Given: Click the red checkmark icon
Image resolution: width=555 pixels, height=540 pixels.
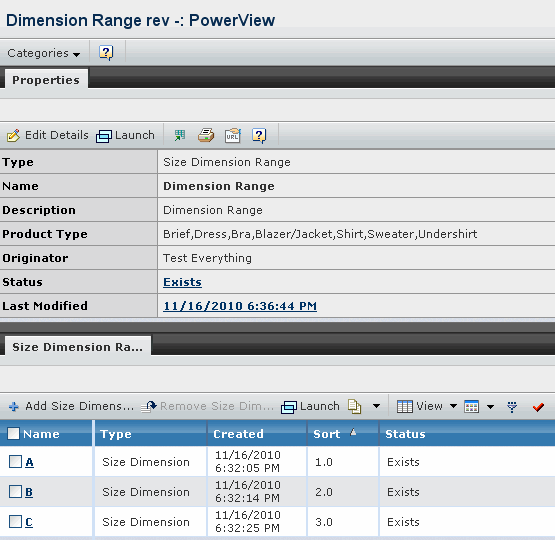Looking at the screenshot, I should click(538, 407).
